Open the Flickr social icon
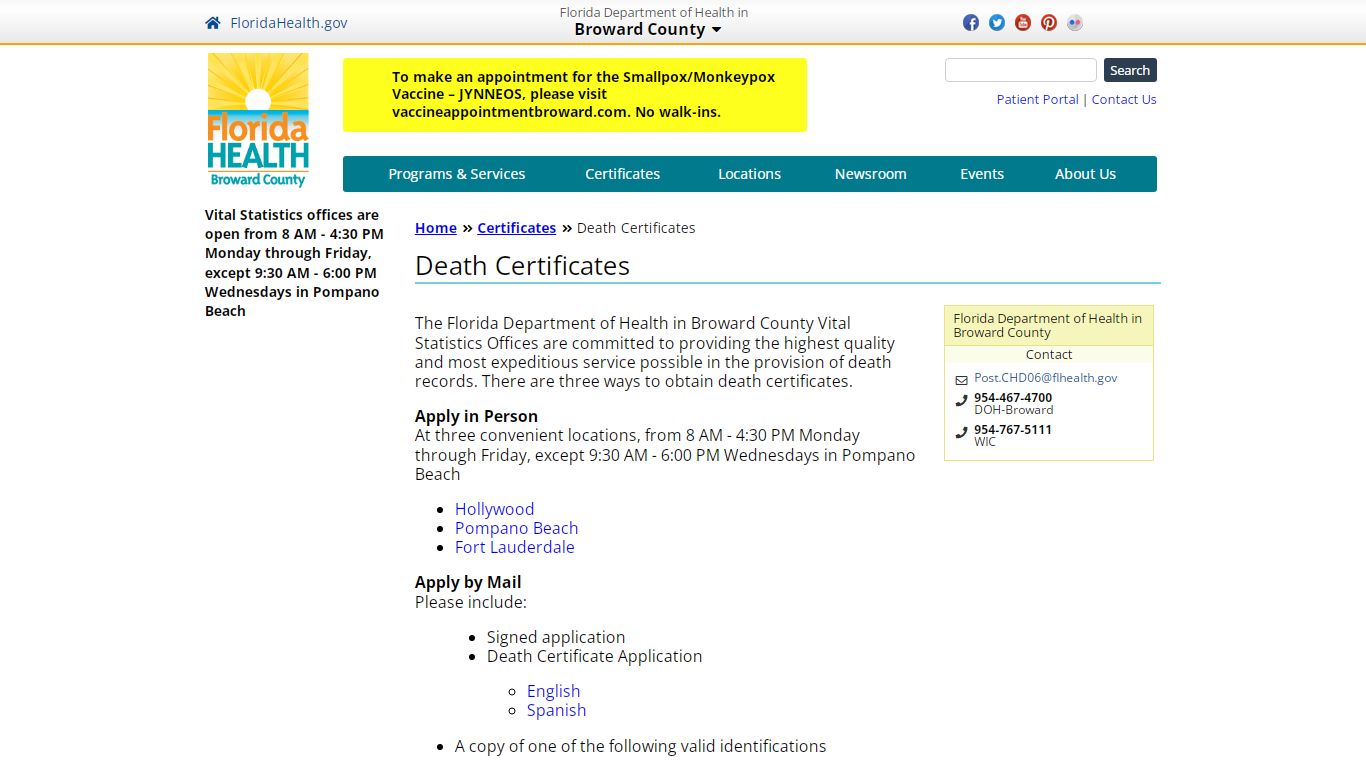The width and height of the screenshot is (1366, 768). 1075,23
